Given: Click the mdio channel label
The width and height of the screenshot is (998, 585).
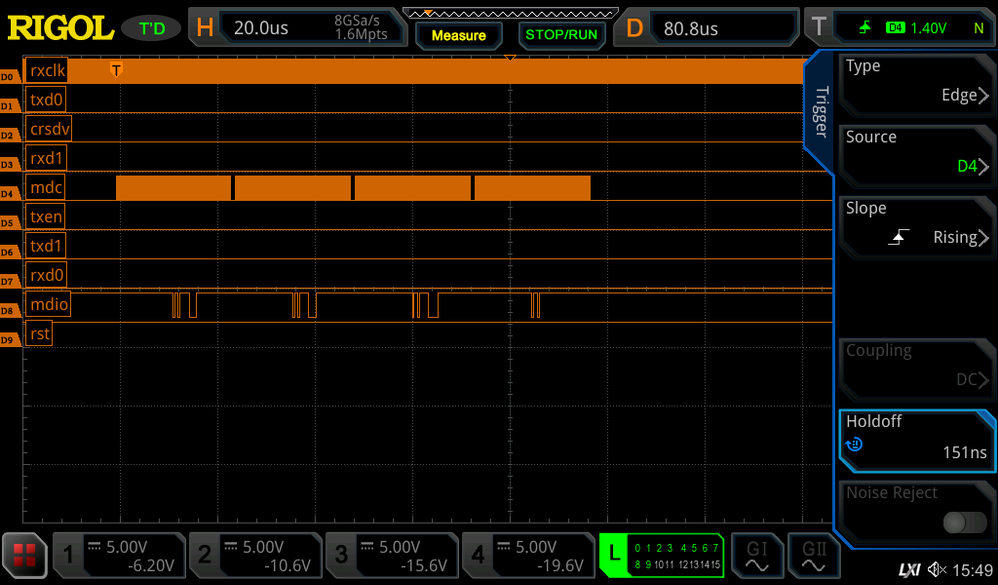Looking at the screenshot, I should tap(48, 304).
